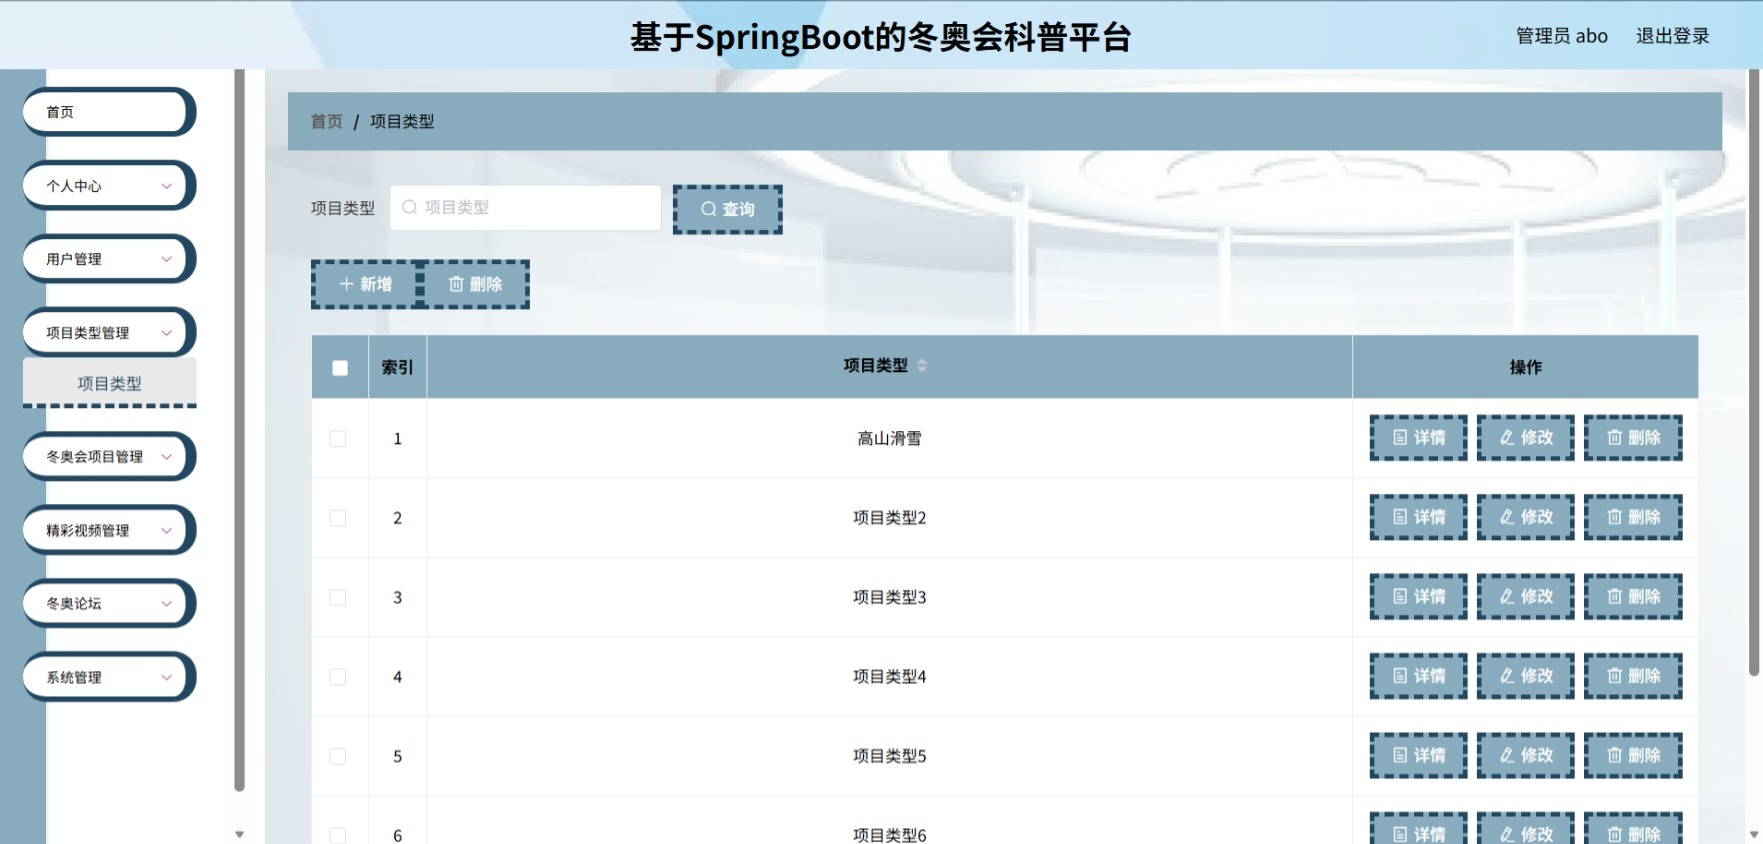Go to 首页 in the sidebar
The width and height of the screenshot is (1763, 844).
108,112
